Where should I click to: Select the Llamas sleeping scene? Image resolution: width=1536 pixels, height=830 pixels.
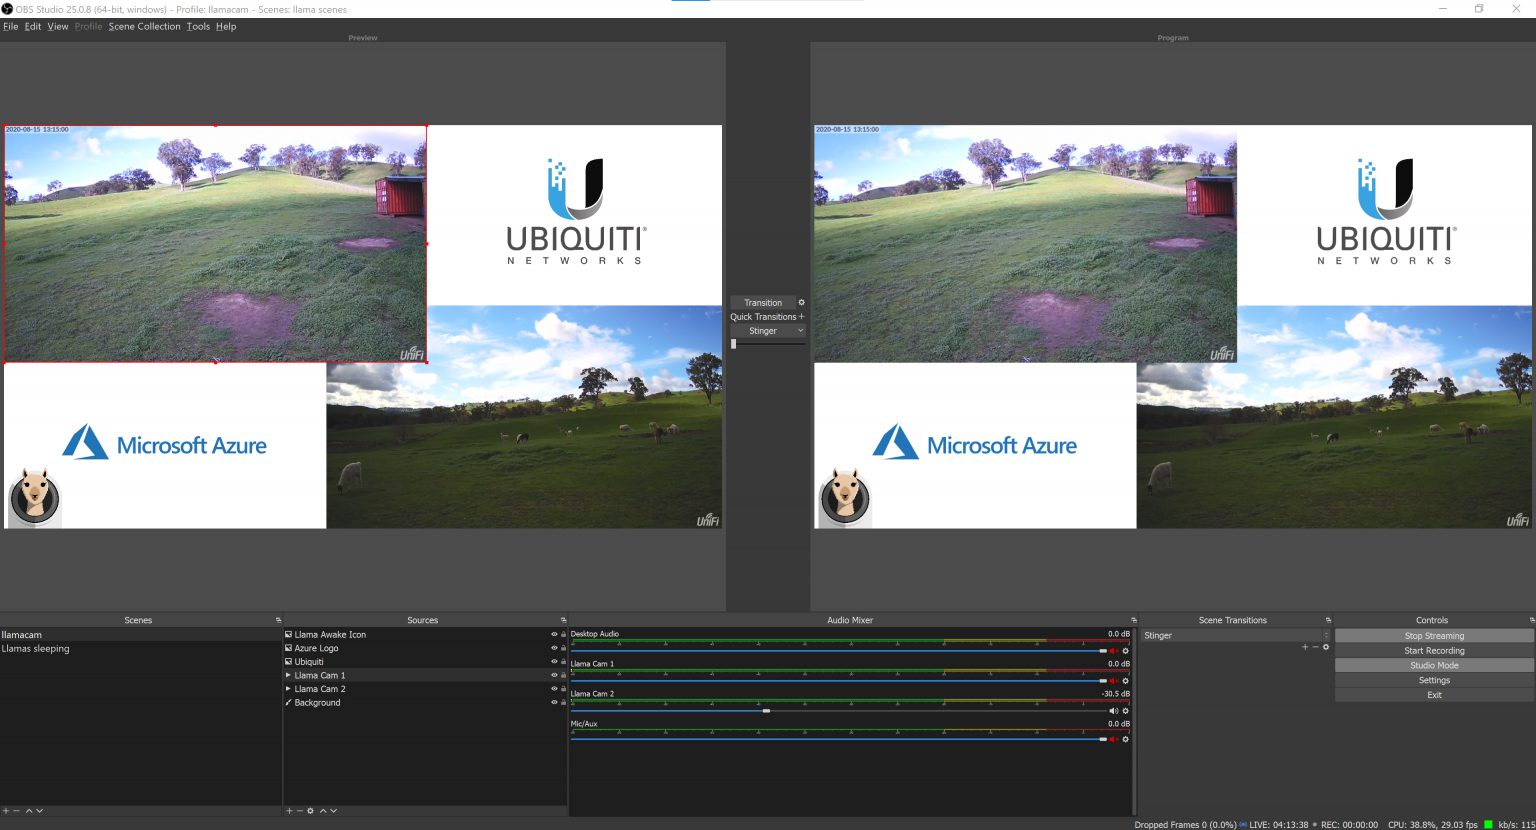click(x=141, y=649)
